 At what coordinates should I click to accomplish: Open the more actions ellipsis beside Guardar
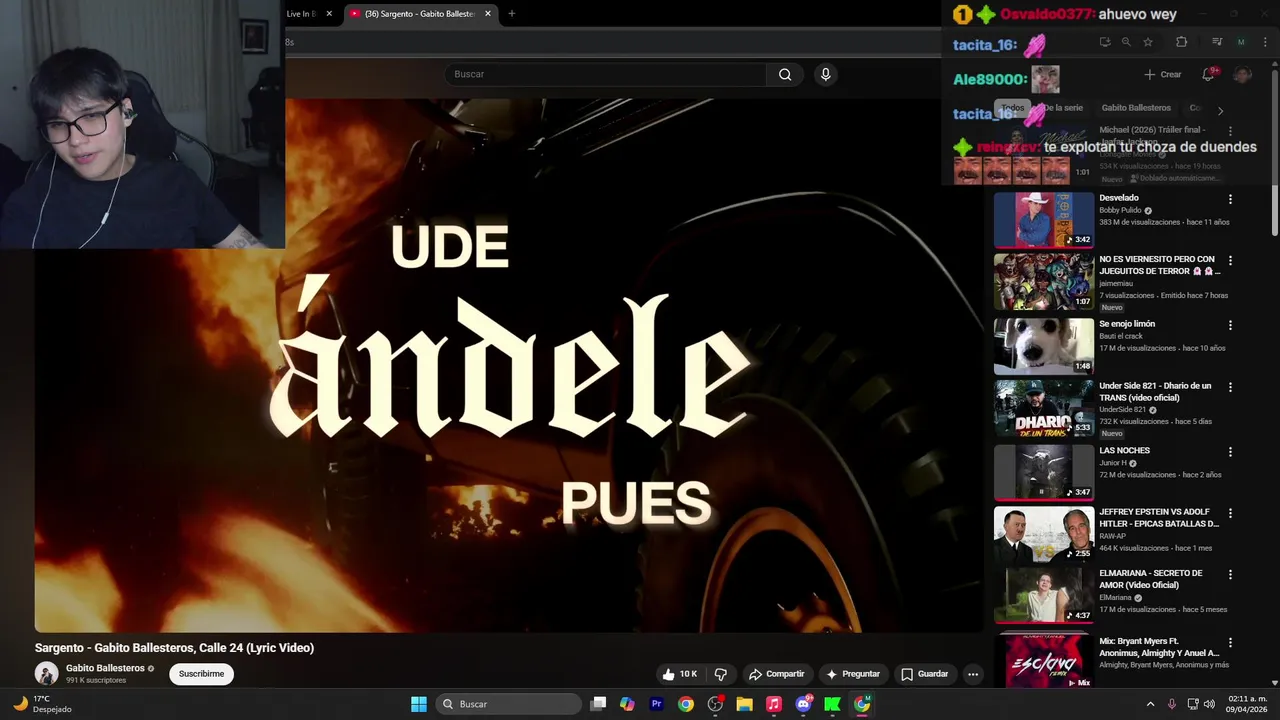[x=972, y=674]
